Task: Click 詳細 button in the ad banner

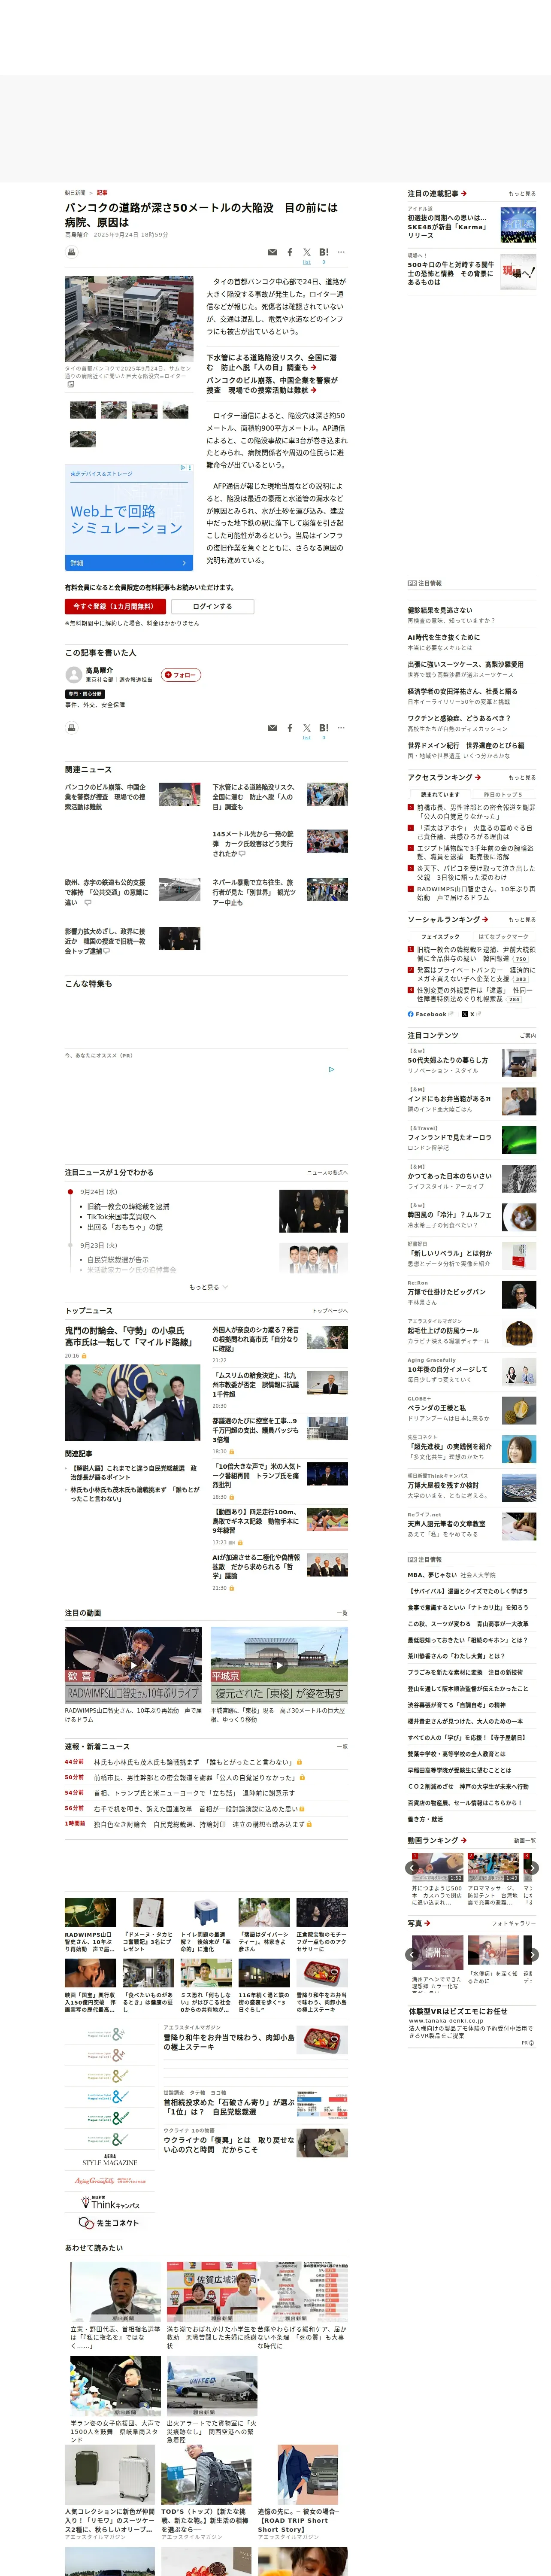Action: coord(129,563)
